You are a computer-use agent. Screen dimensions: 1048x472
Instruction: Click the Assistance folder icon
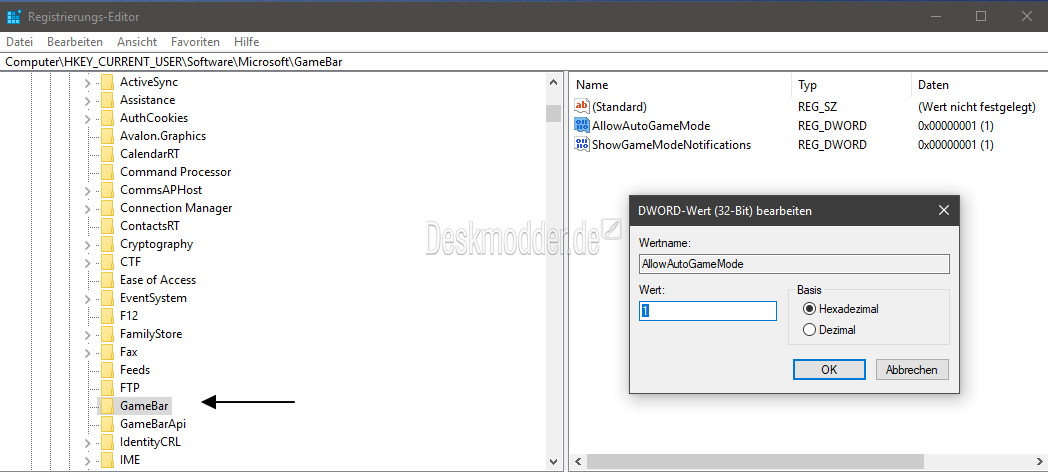click(x=107, y=100)
